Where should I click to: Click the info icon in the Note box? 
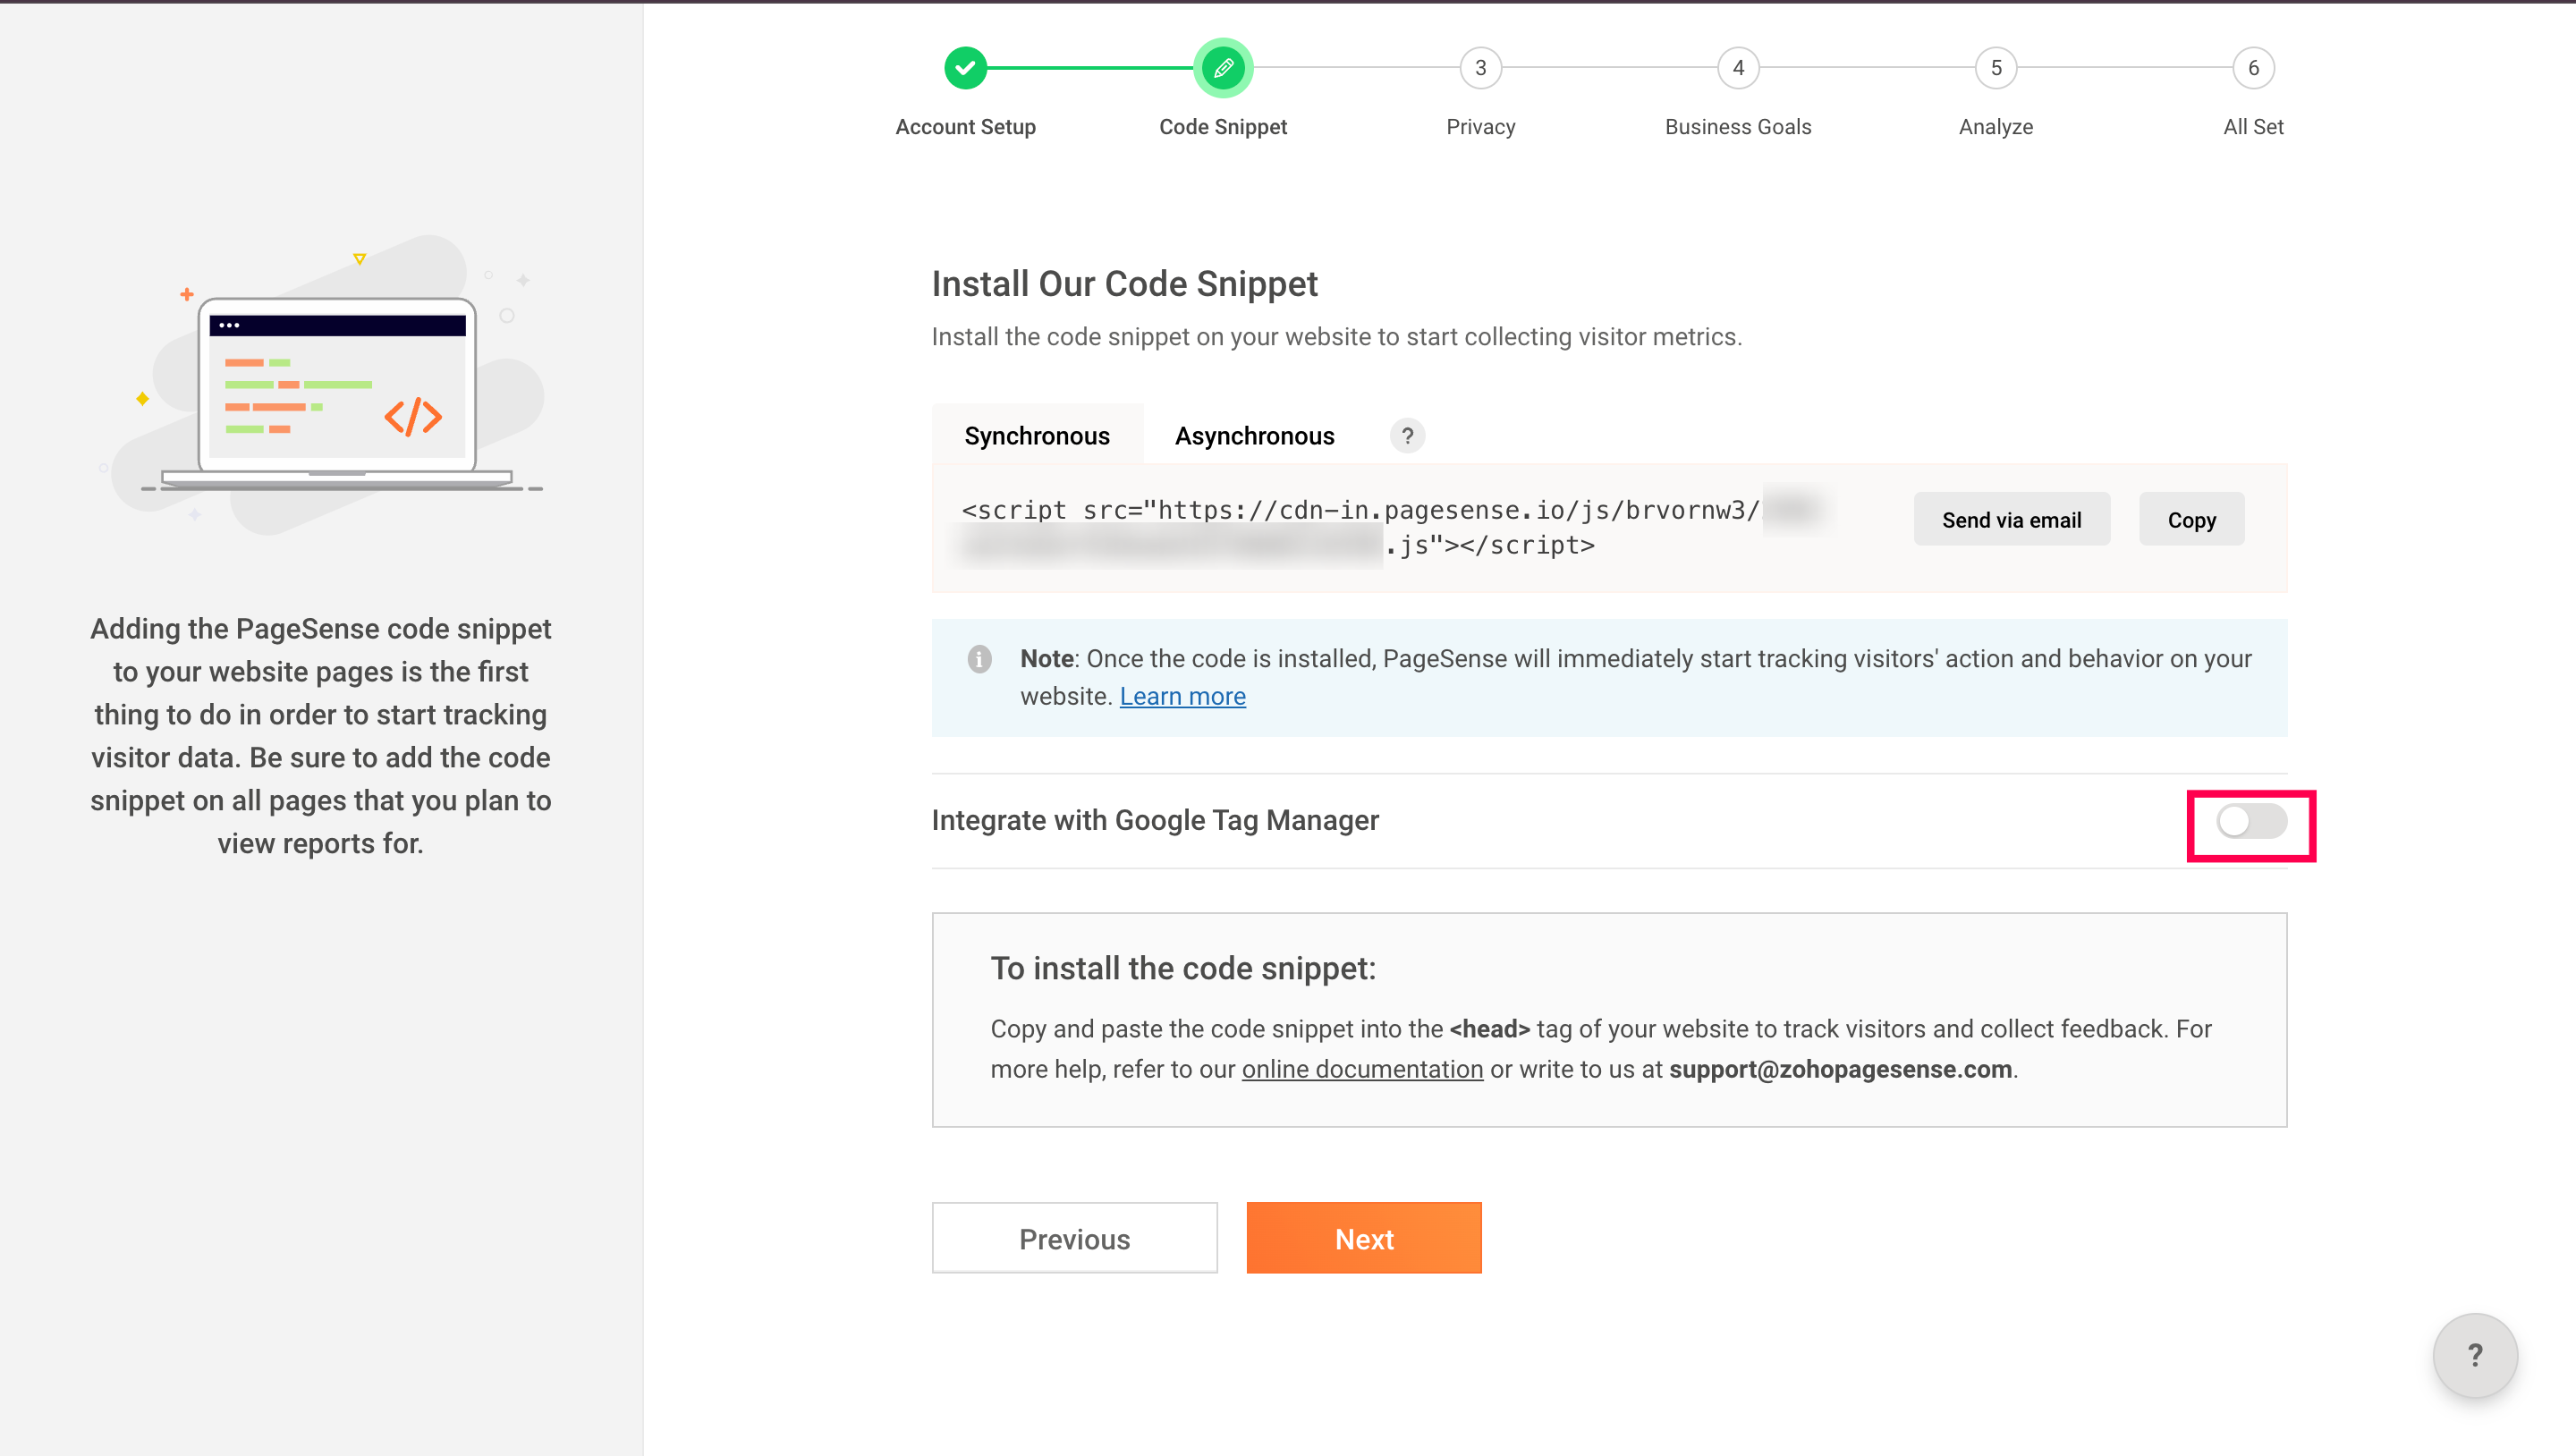[979, 659]
